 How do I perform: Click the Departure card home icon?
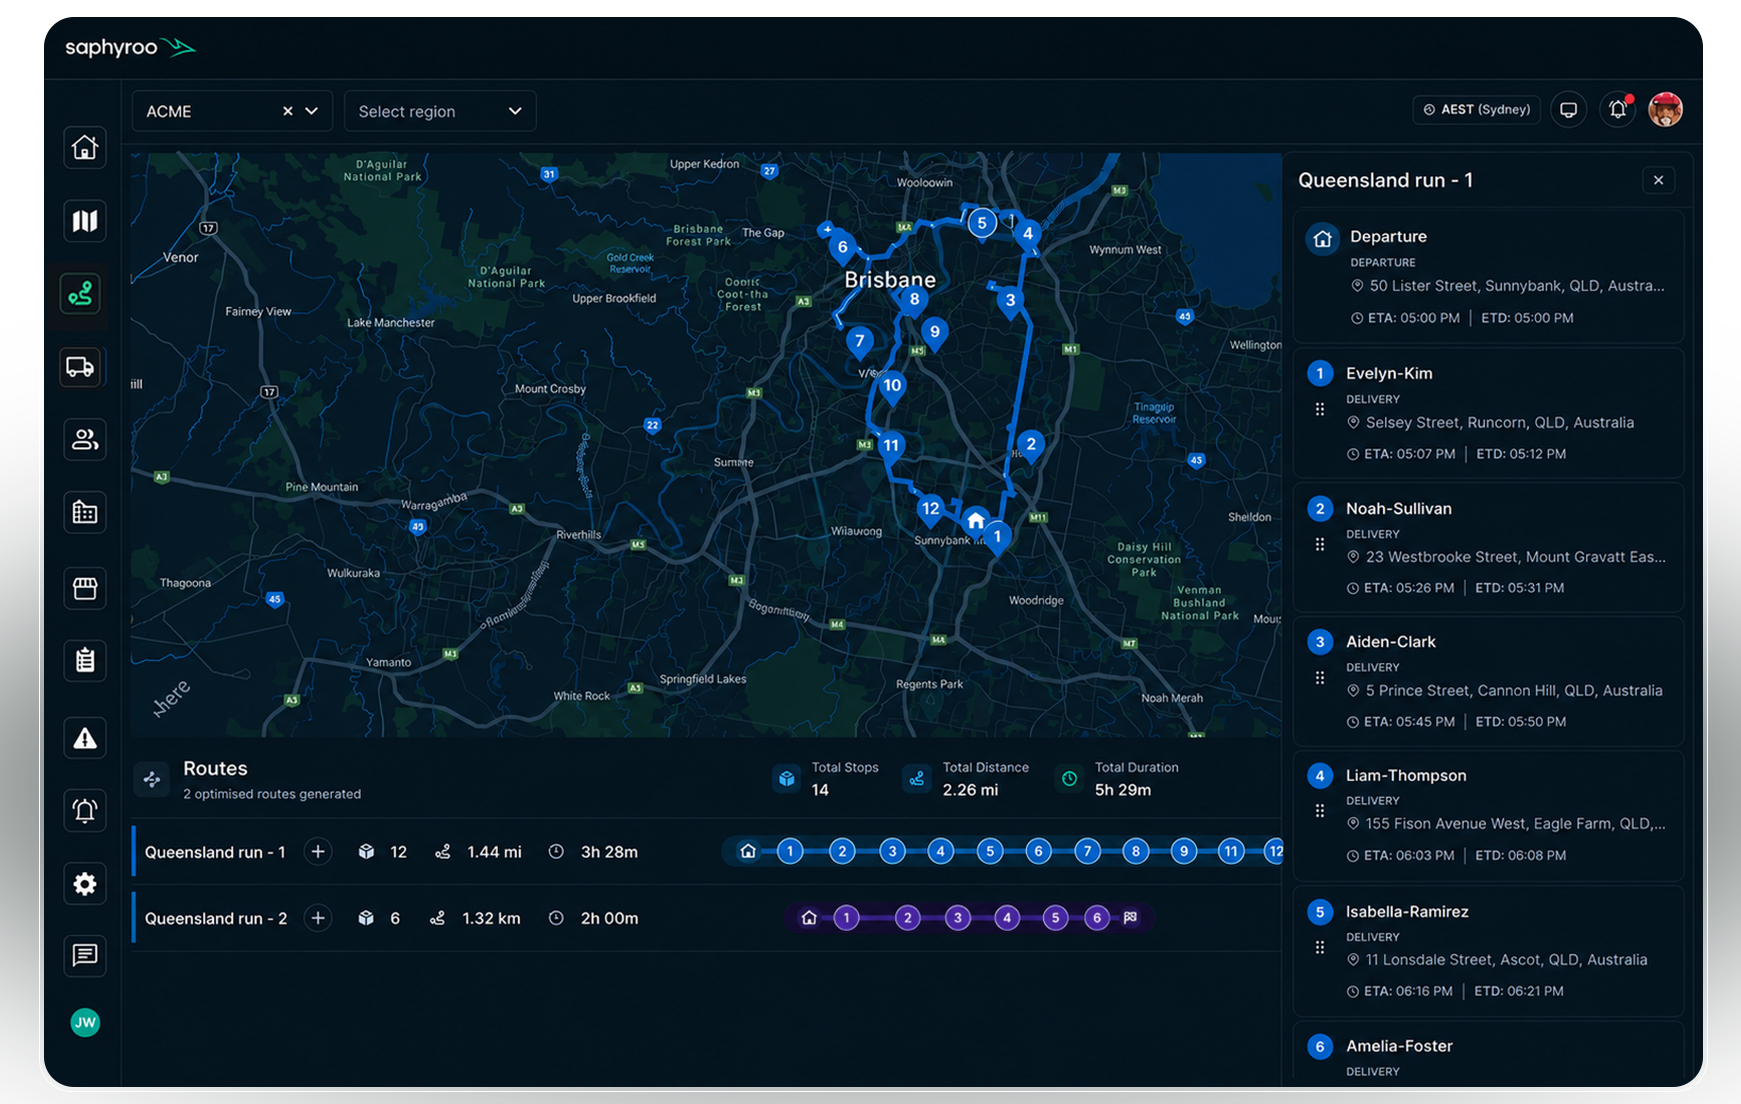(x=1323, y=239)
